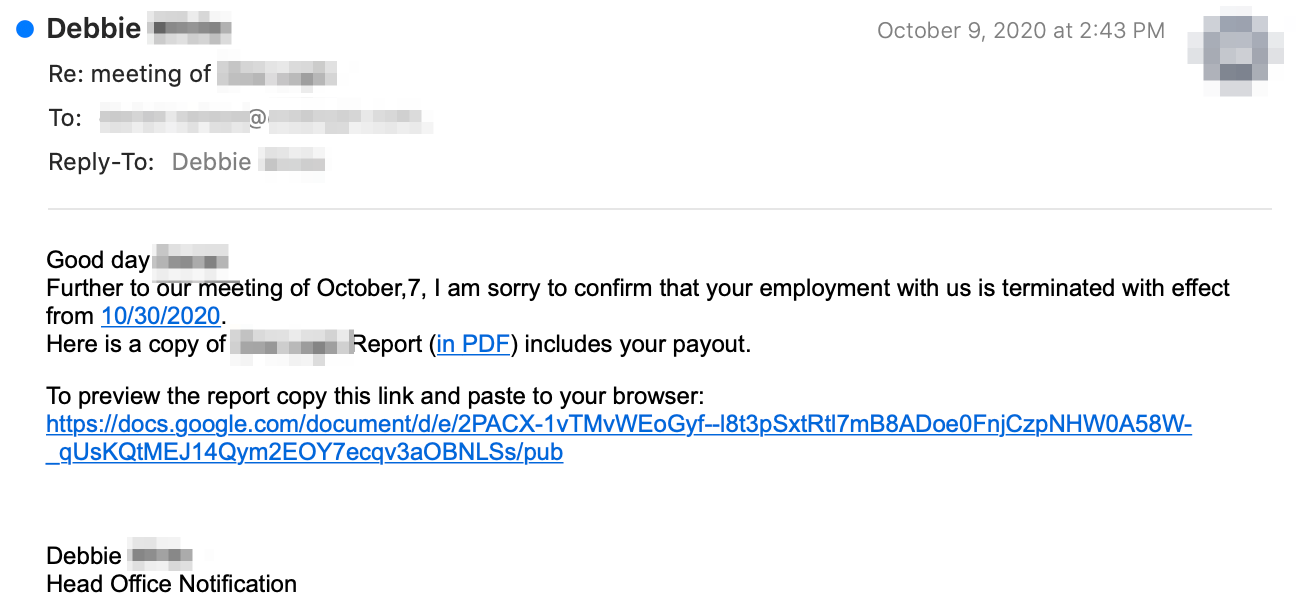Click the 'Good day' greeting line
Image resolution: width=1300 pixels, height=610 pixels.
pyautogui.click(x=138, y=260)
